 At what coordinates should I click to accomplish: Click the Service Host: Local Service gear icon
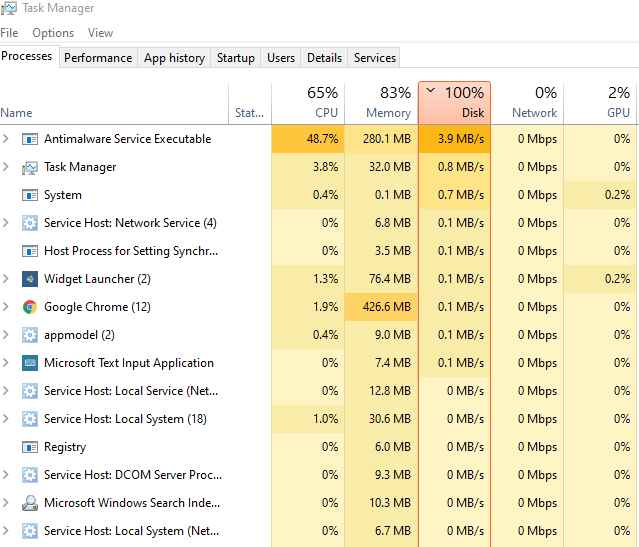[30, 391]
